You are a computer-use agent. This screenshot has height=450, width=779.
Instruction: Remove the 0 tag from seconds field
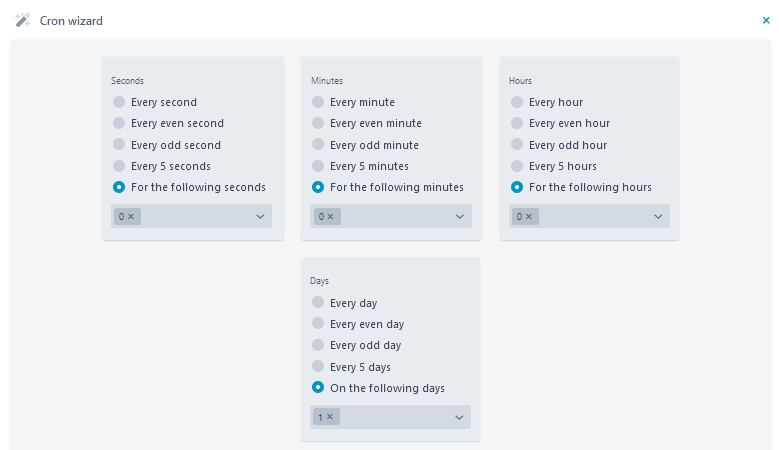pyautogui.click(x=131, y=217)
